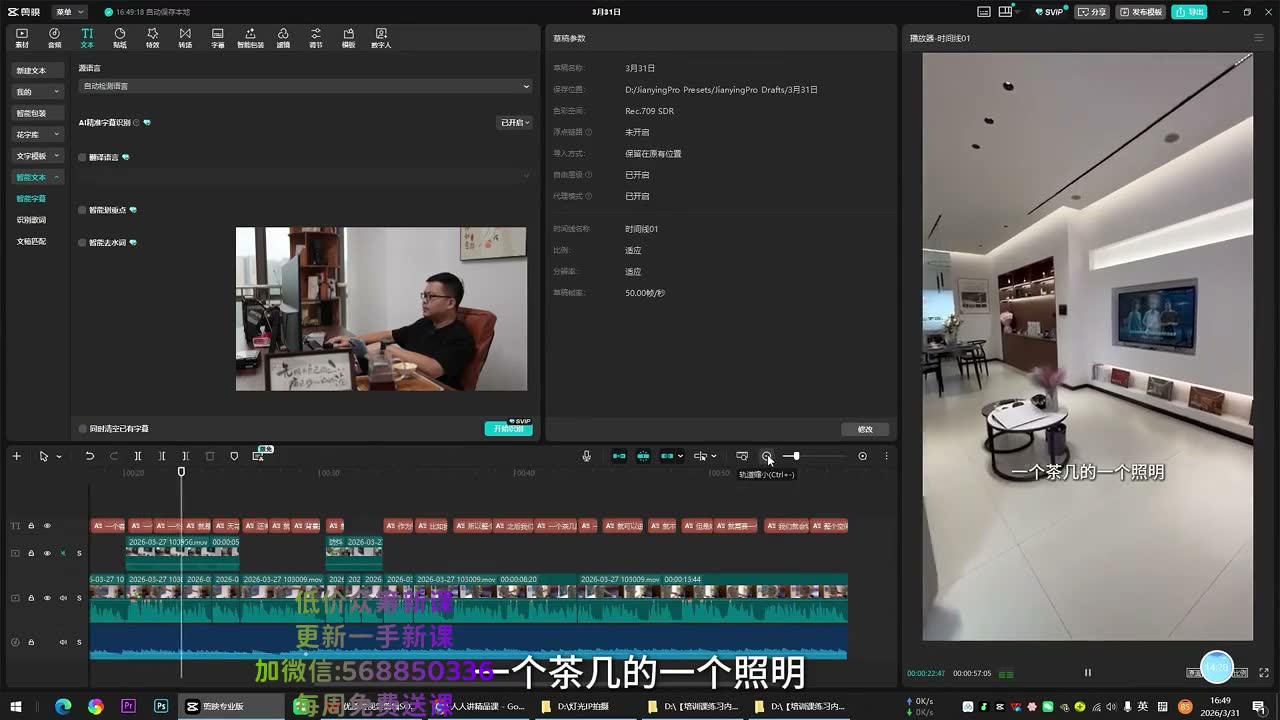1280x720 pixels.
Task: Open the 转场 transitions panel
Action: coord(185,38)
